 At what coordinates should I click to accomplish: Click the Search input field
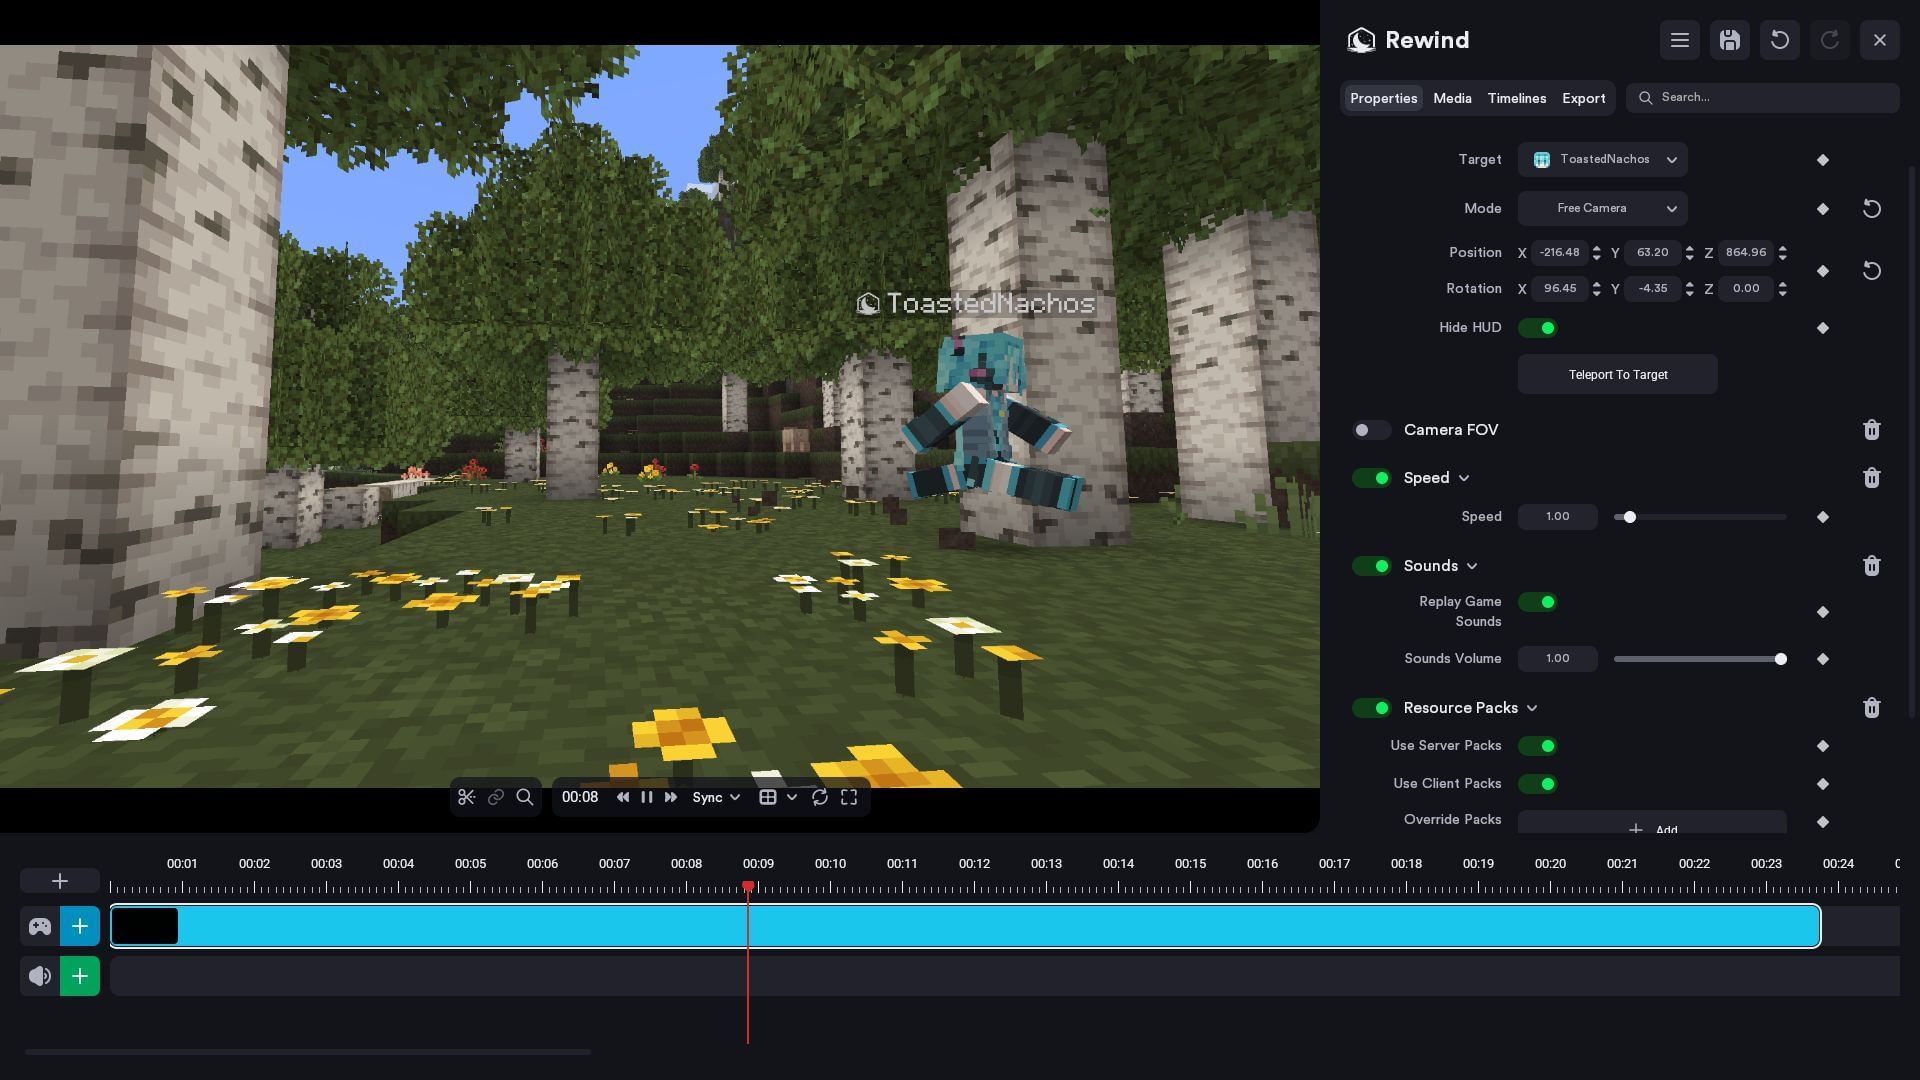click(1763, 98)
